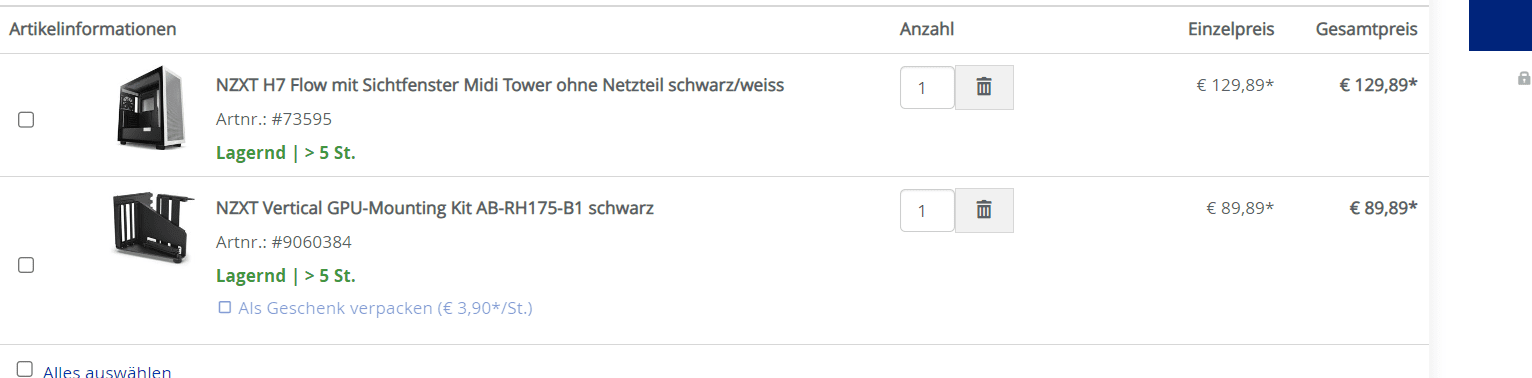Click the Als Geschenk verpacken label text
Viewport: 1532px width, 378px height.
point(385,308)
